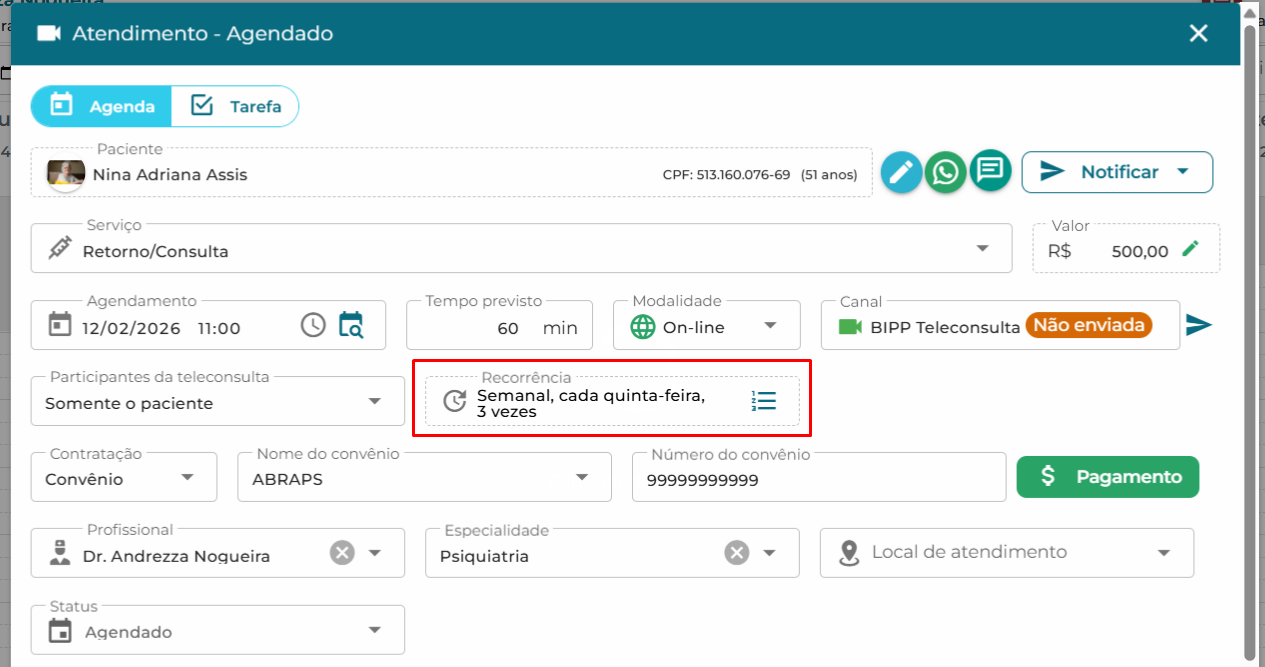This screenshot has width=1265, height=667.
Task: Open Local de atendimento dropdown
Action: pos(1007,553)
